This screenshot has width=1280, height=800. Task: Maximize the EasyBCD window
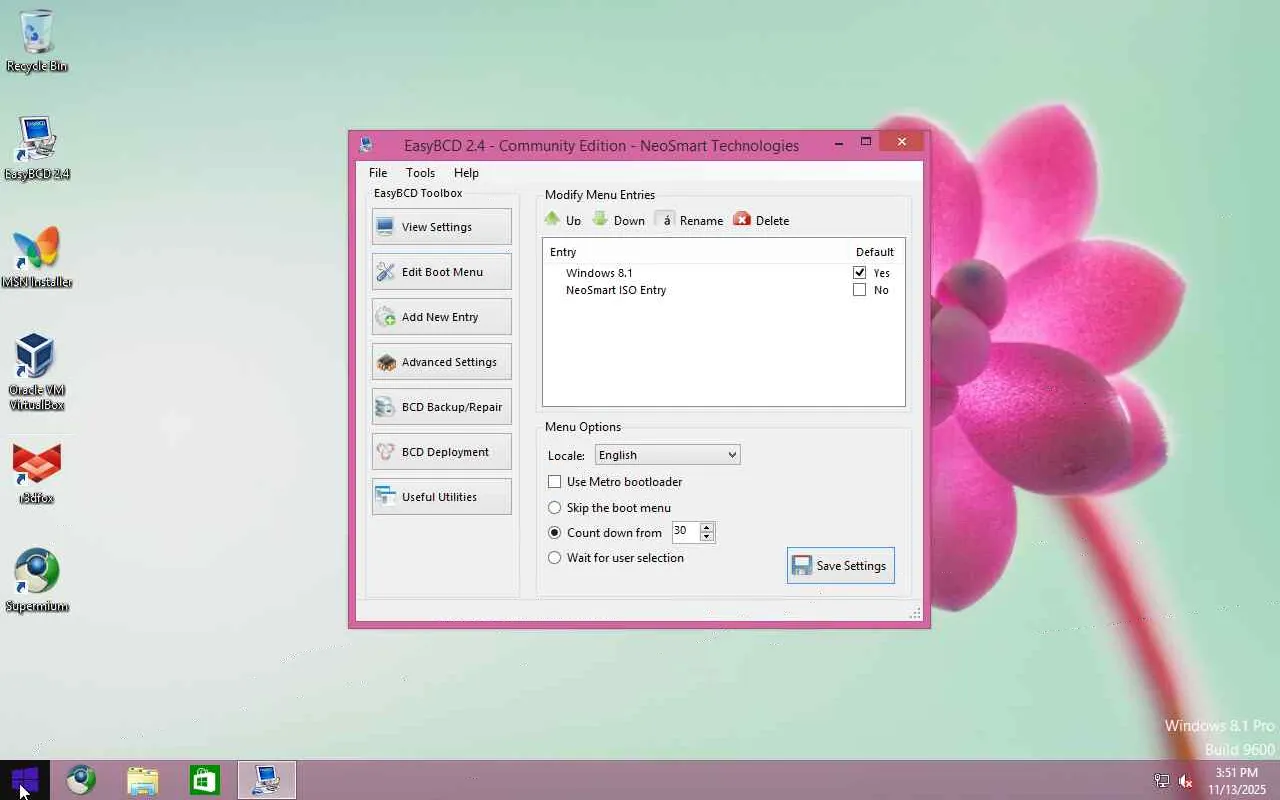pos(866,143)
